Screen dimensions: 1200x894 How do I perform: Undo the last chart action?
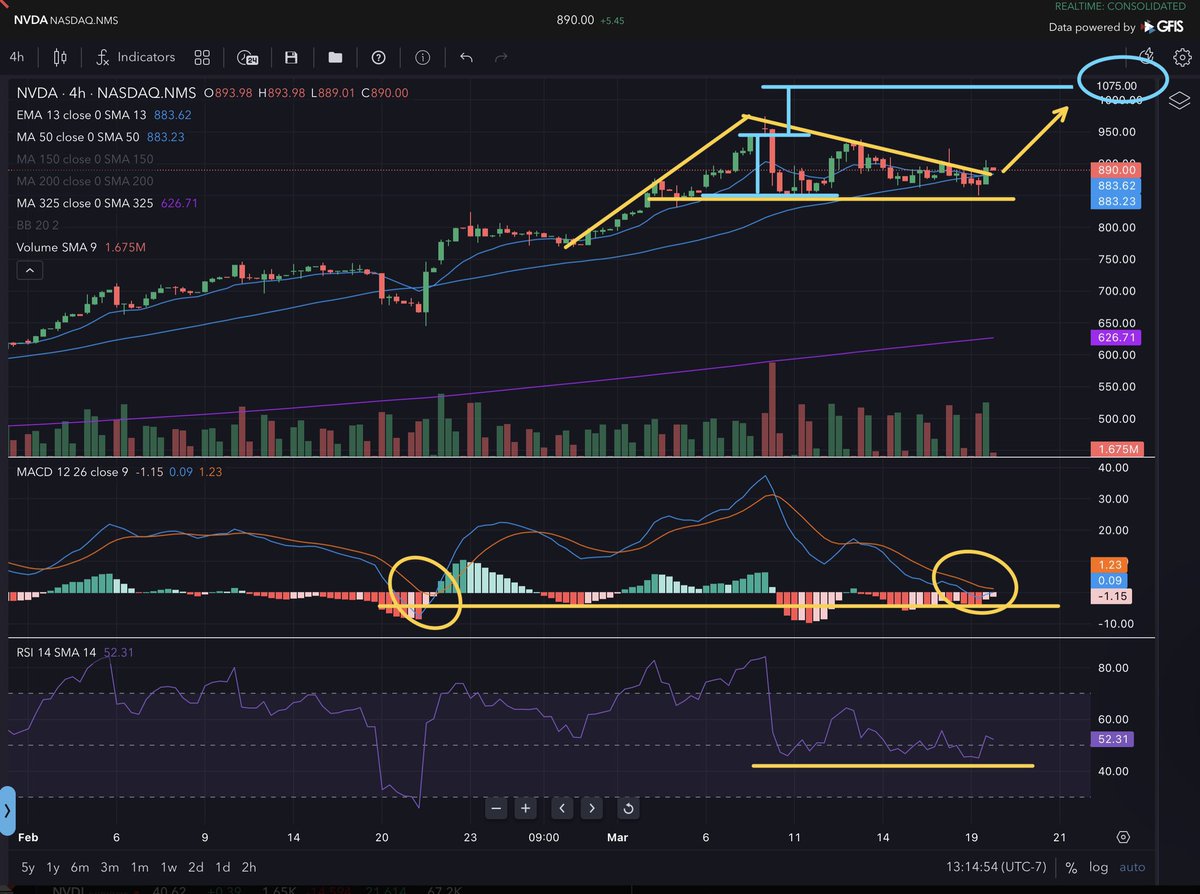pyautogui.click(x=466, y=58)
